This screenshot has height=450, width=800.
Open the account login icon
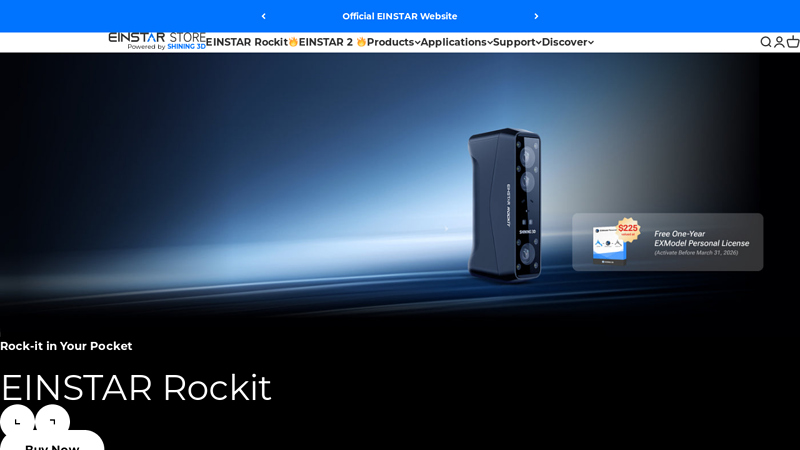pyautogui.click(x=779, y=42)
